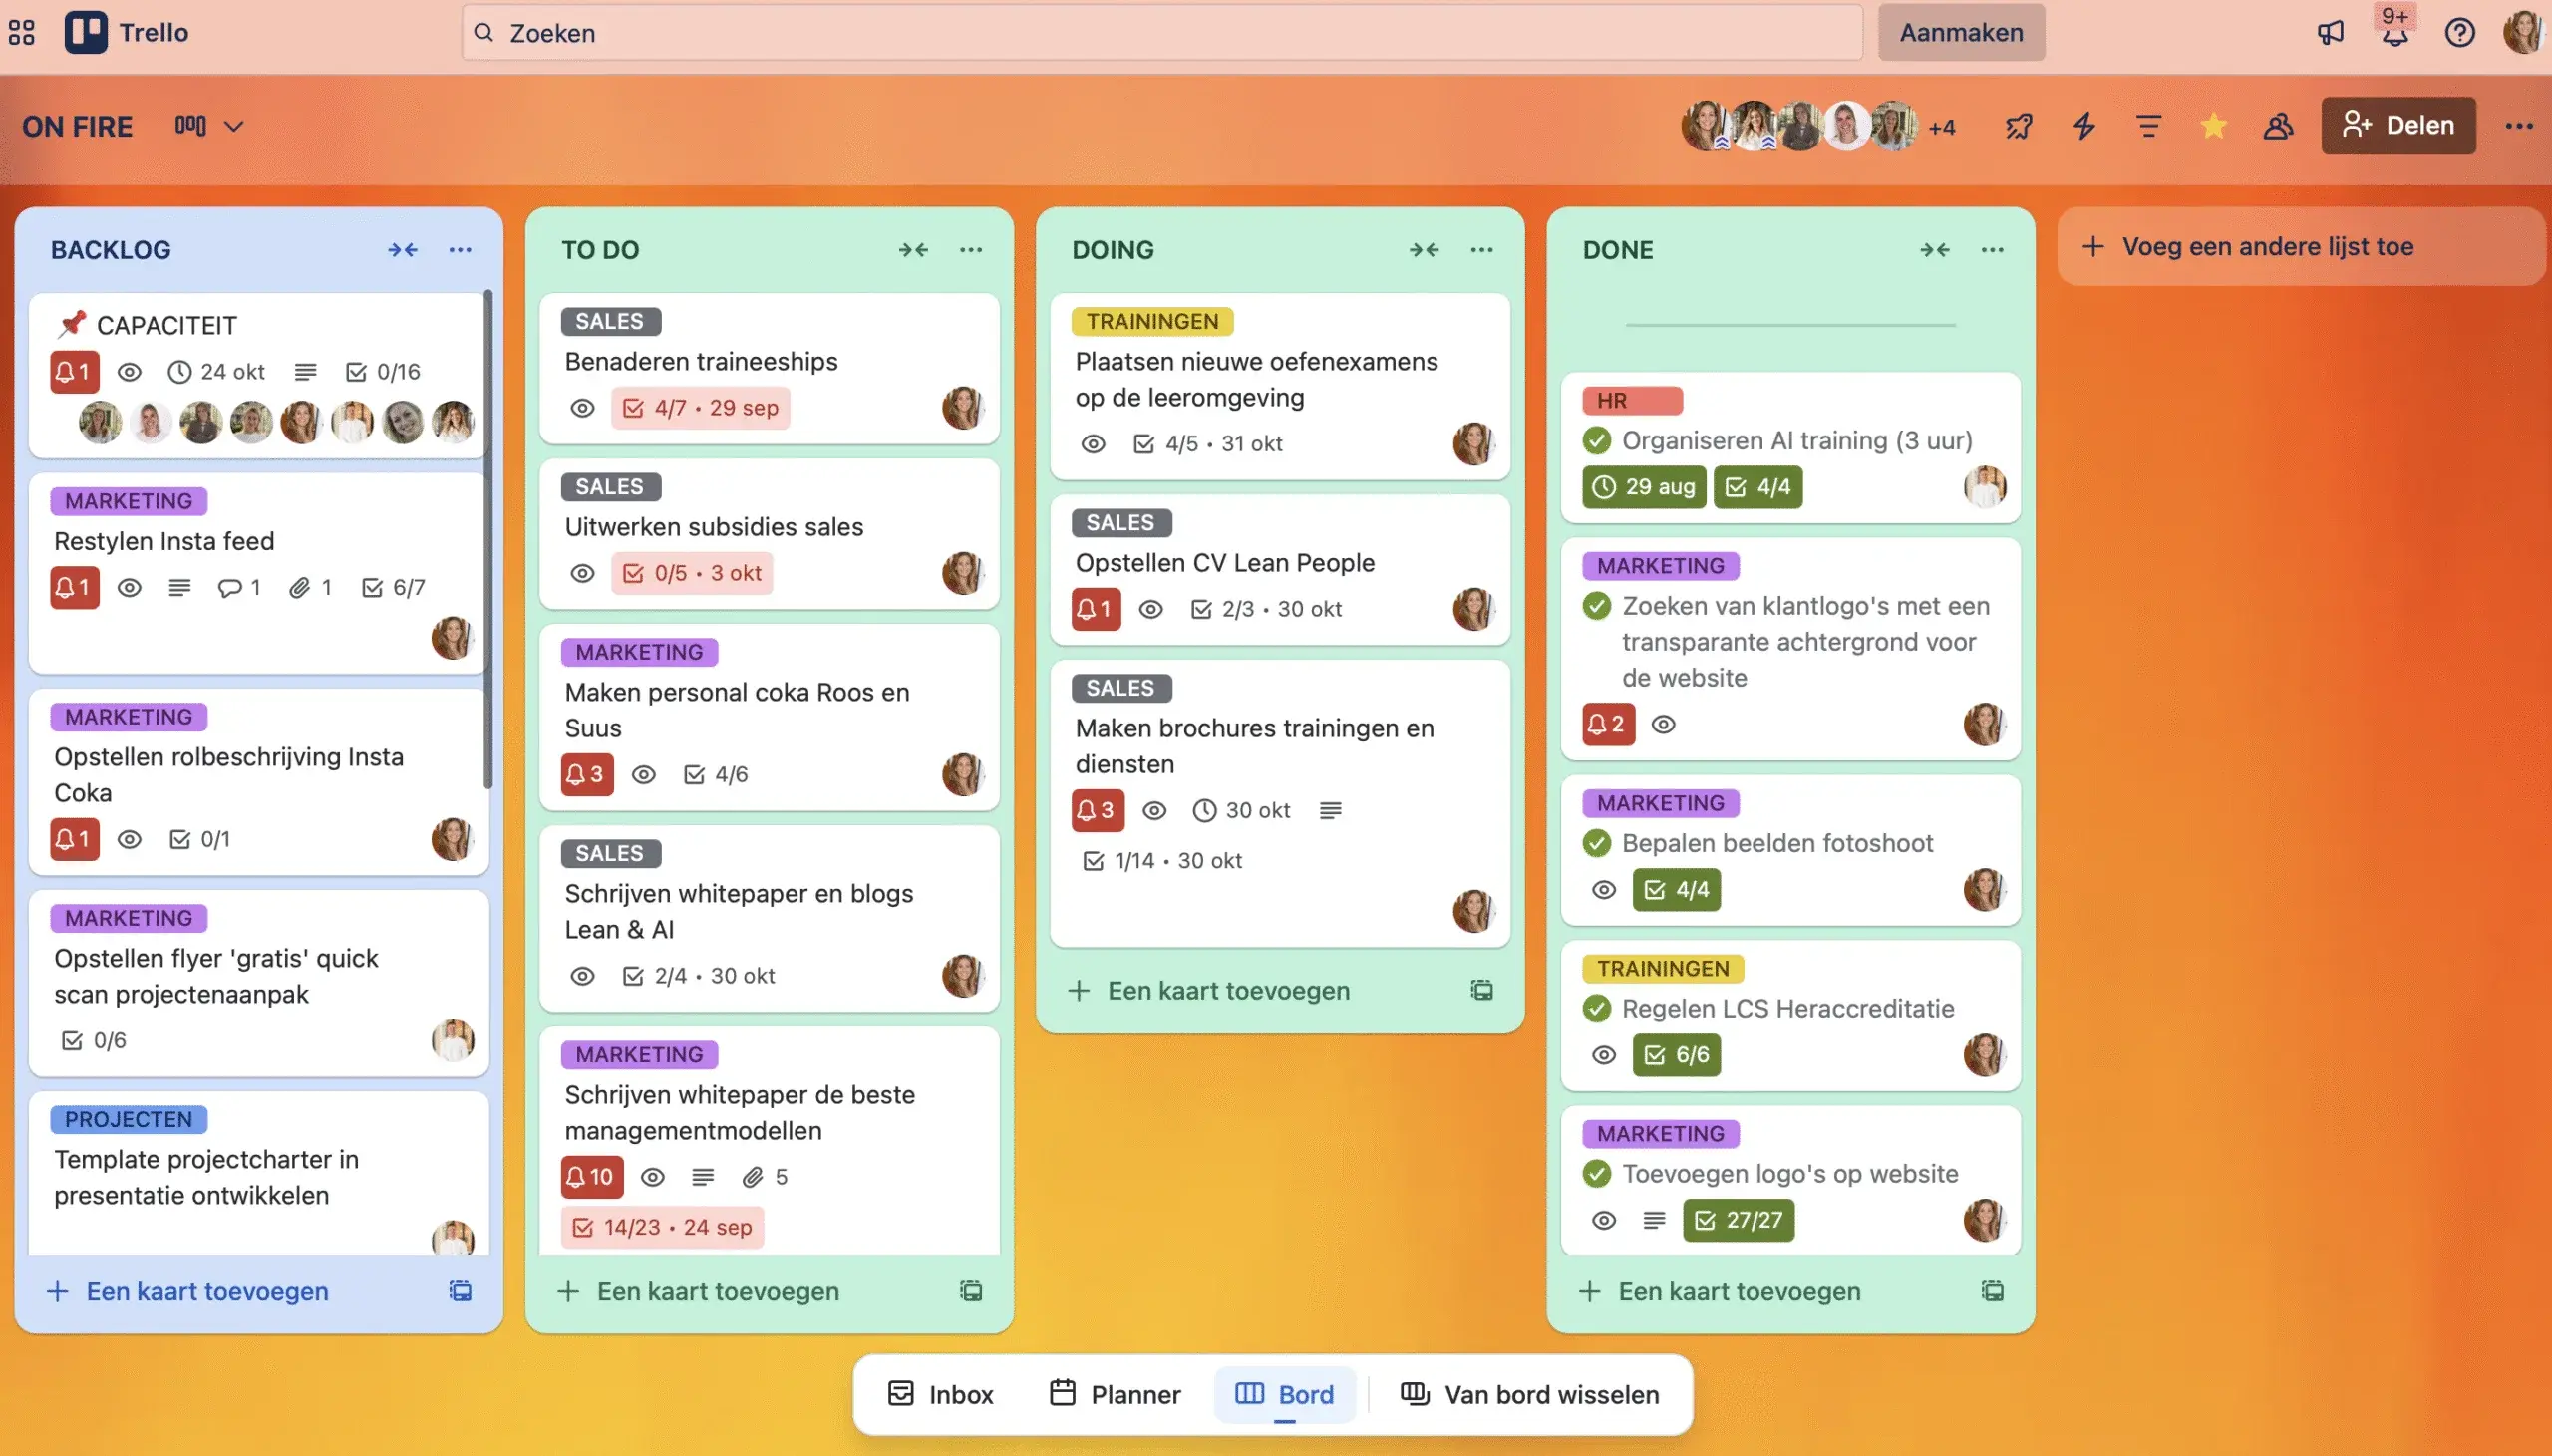This screenshot has width=2552, height=1456.
Task: Collapse the BACKLOG list
Action: click(403, 250)
